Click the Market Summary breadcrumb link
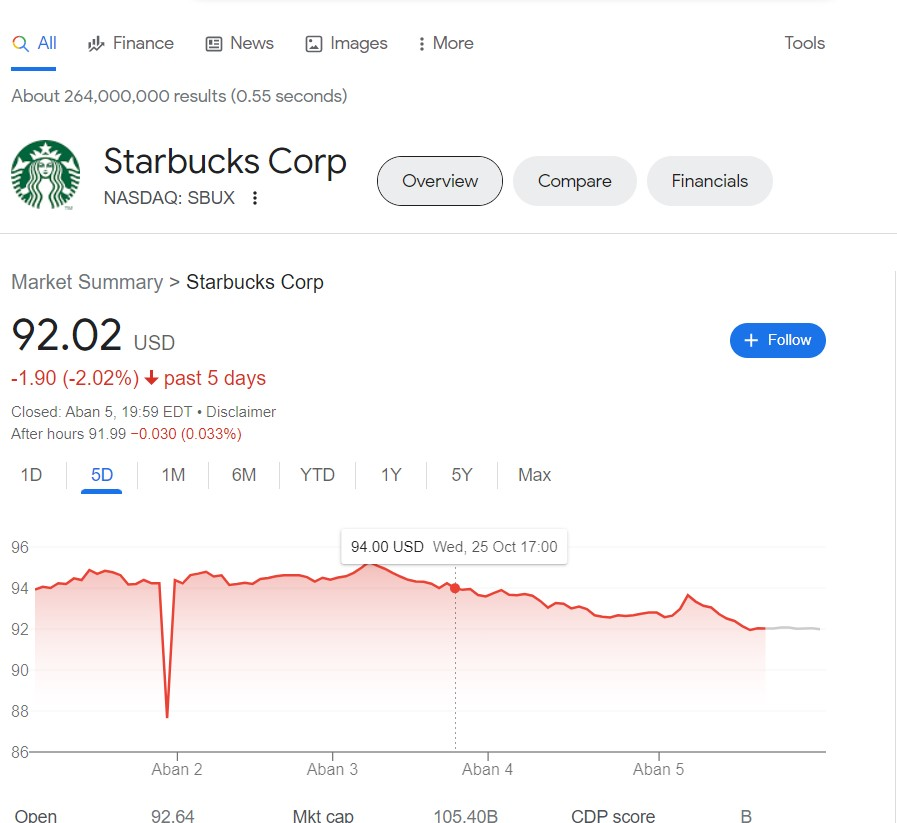The width and height of the screenshot is (897, 823). (87, 282)
